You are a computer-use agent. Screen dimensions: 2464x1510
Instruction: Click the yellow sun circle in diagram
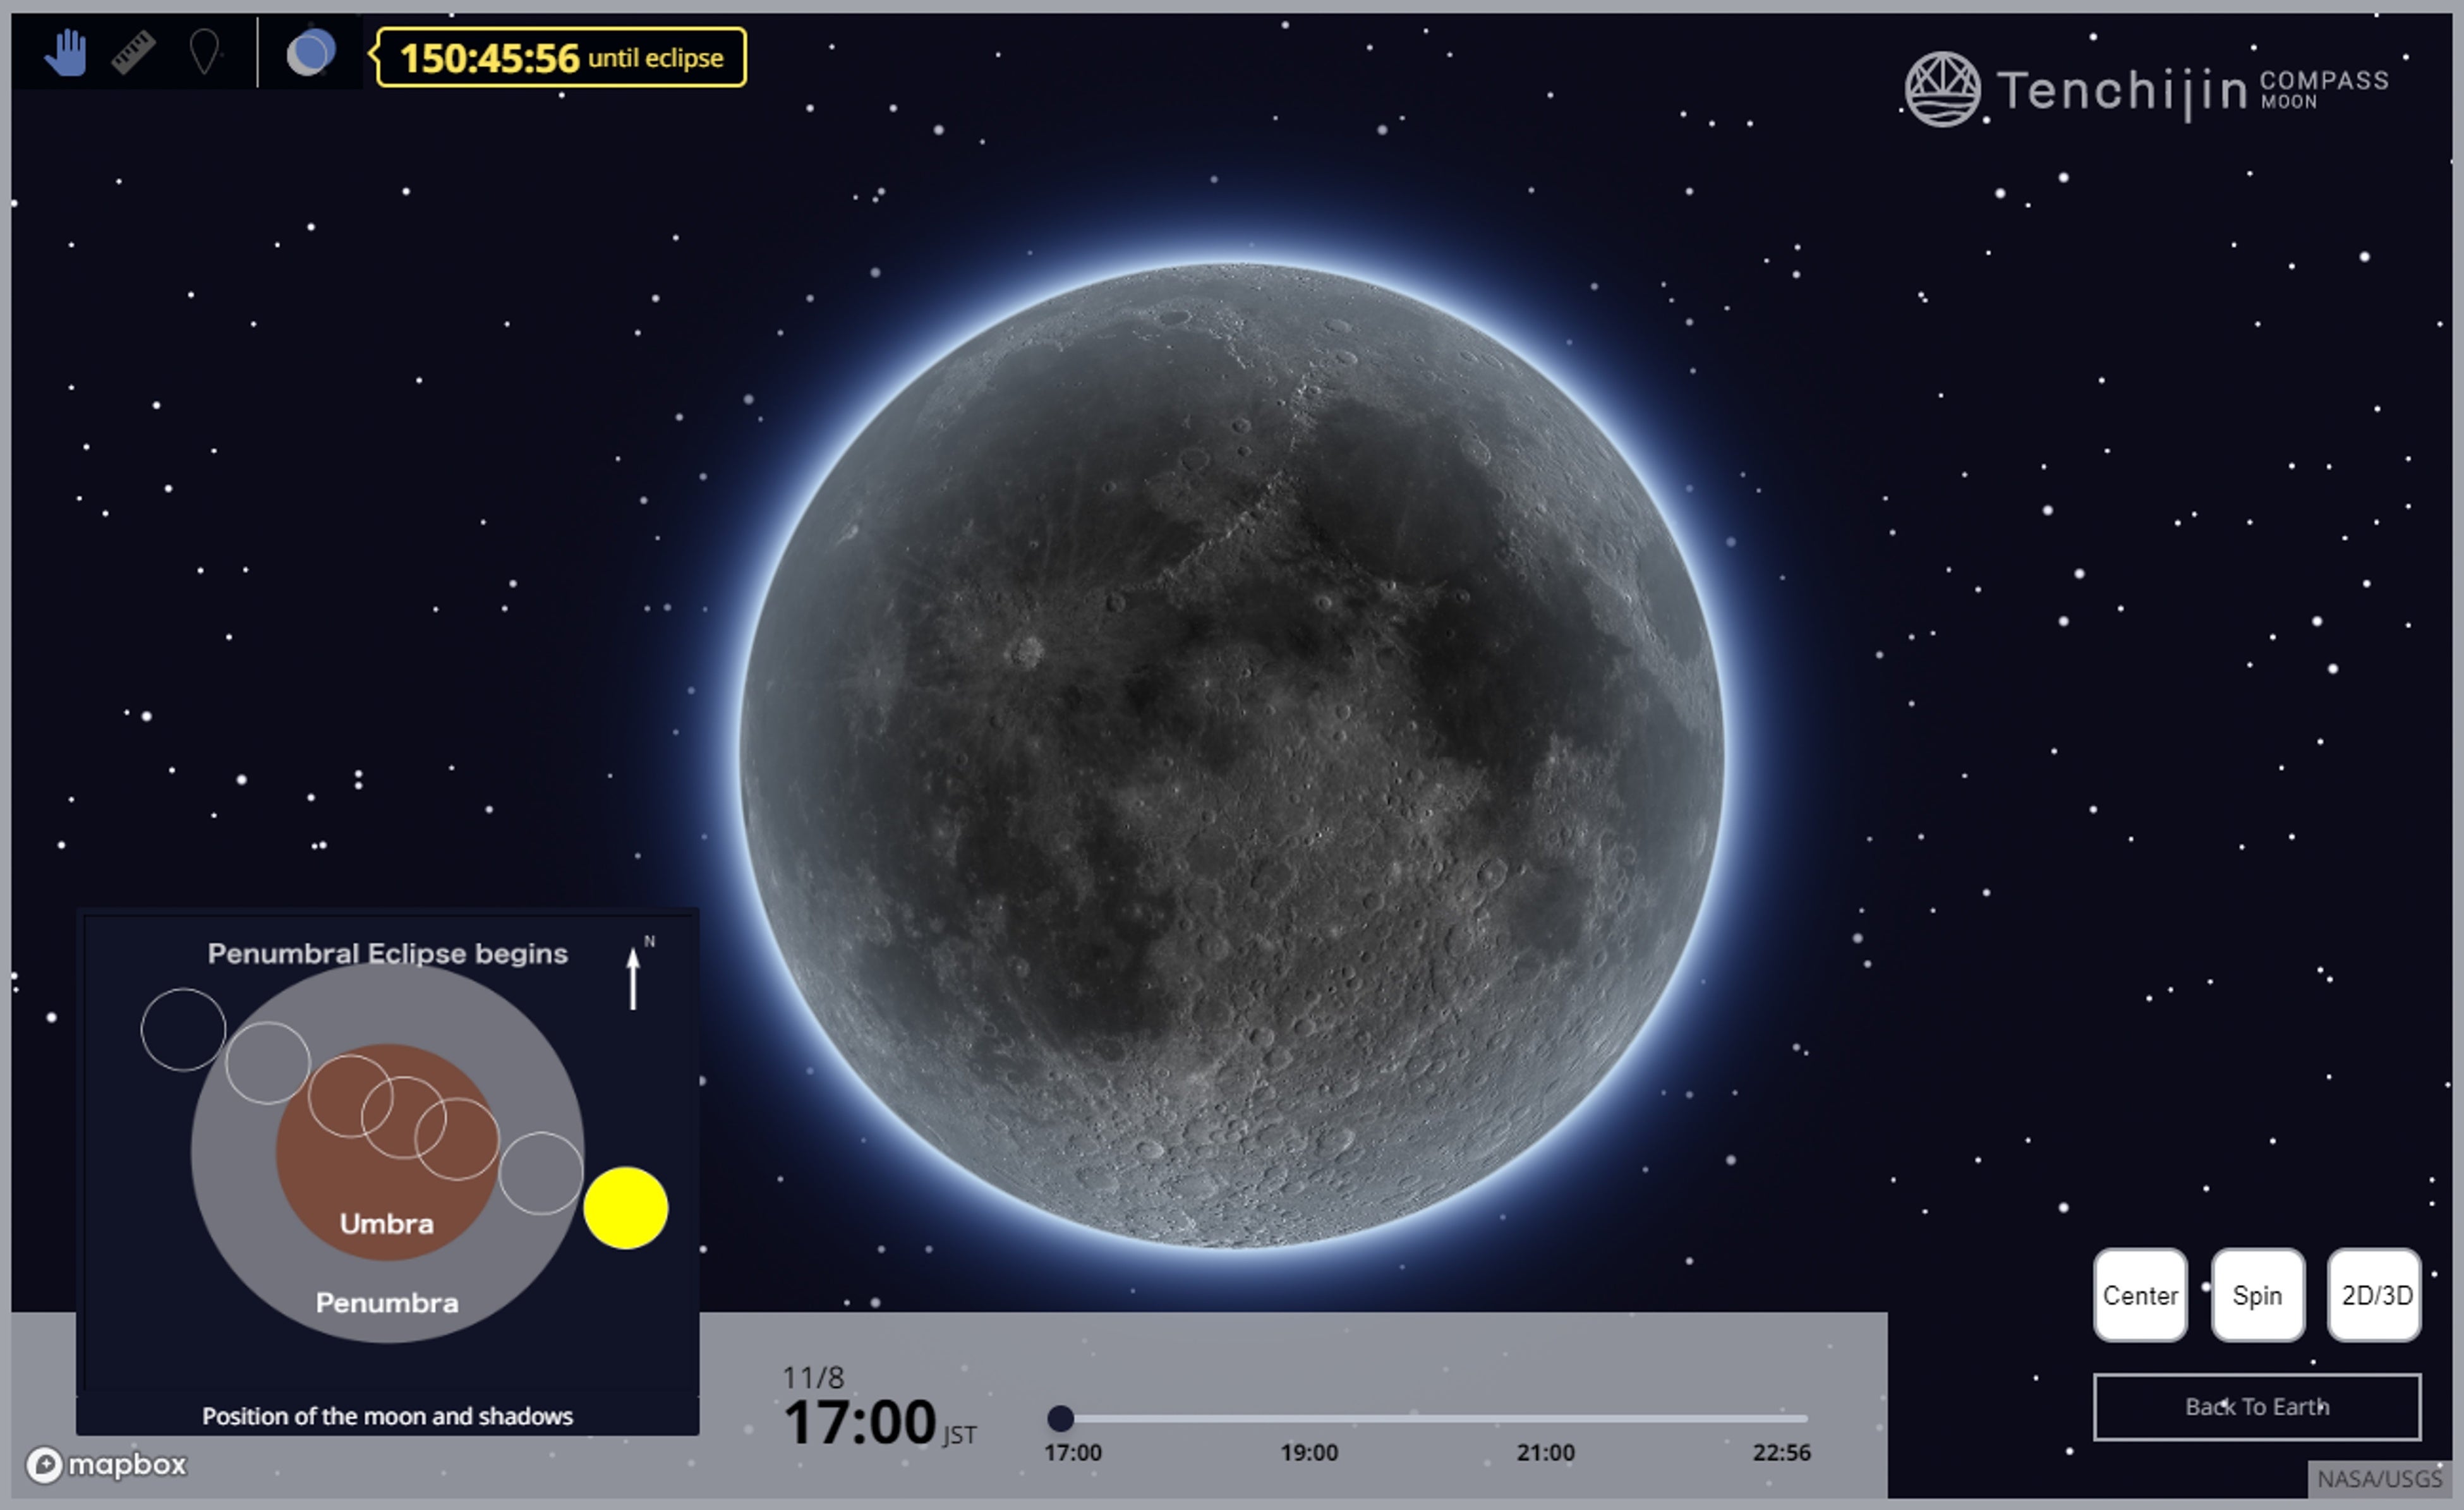626,1208
